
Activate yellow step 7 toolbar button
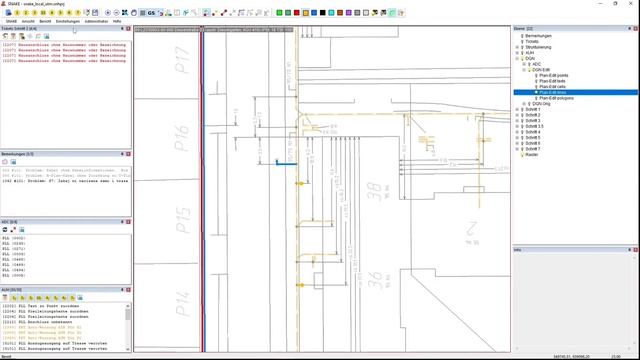tap(78, 13)
